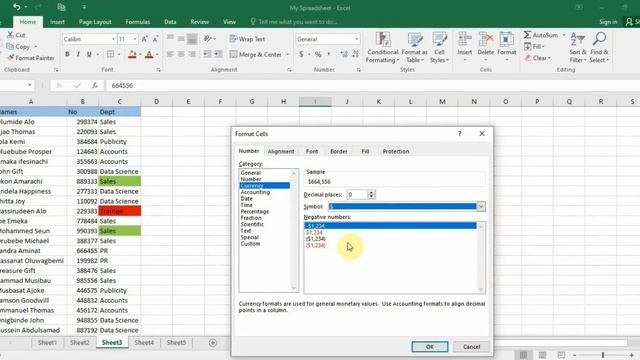Click Sign in link
Image resolution: width=640 pixels, height=360 pixels.
608,22
